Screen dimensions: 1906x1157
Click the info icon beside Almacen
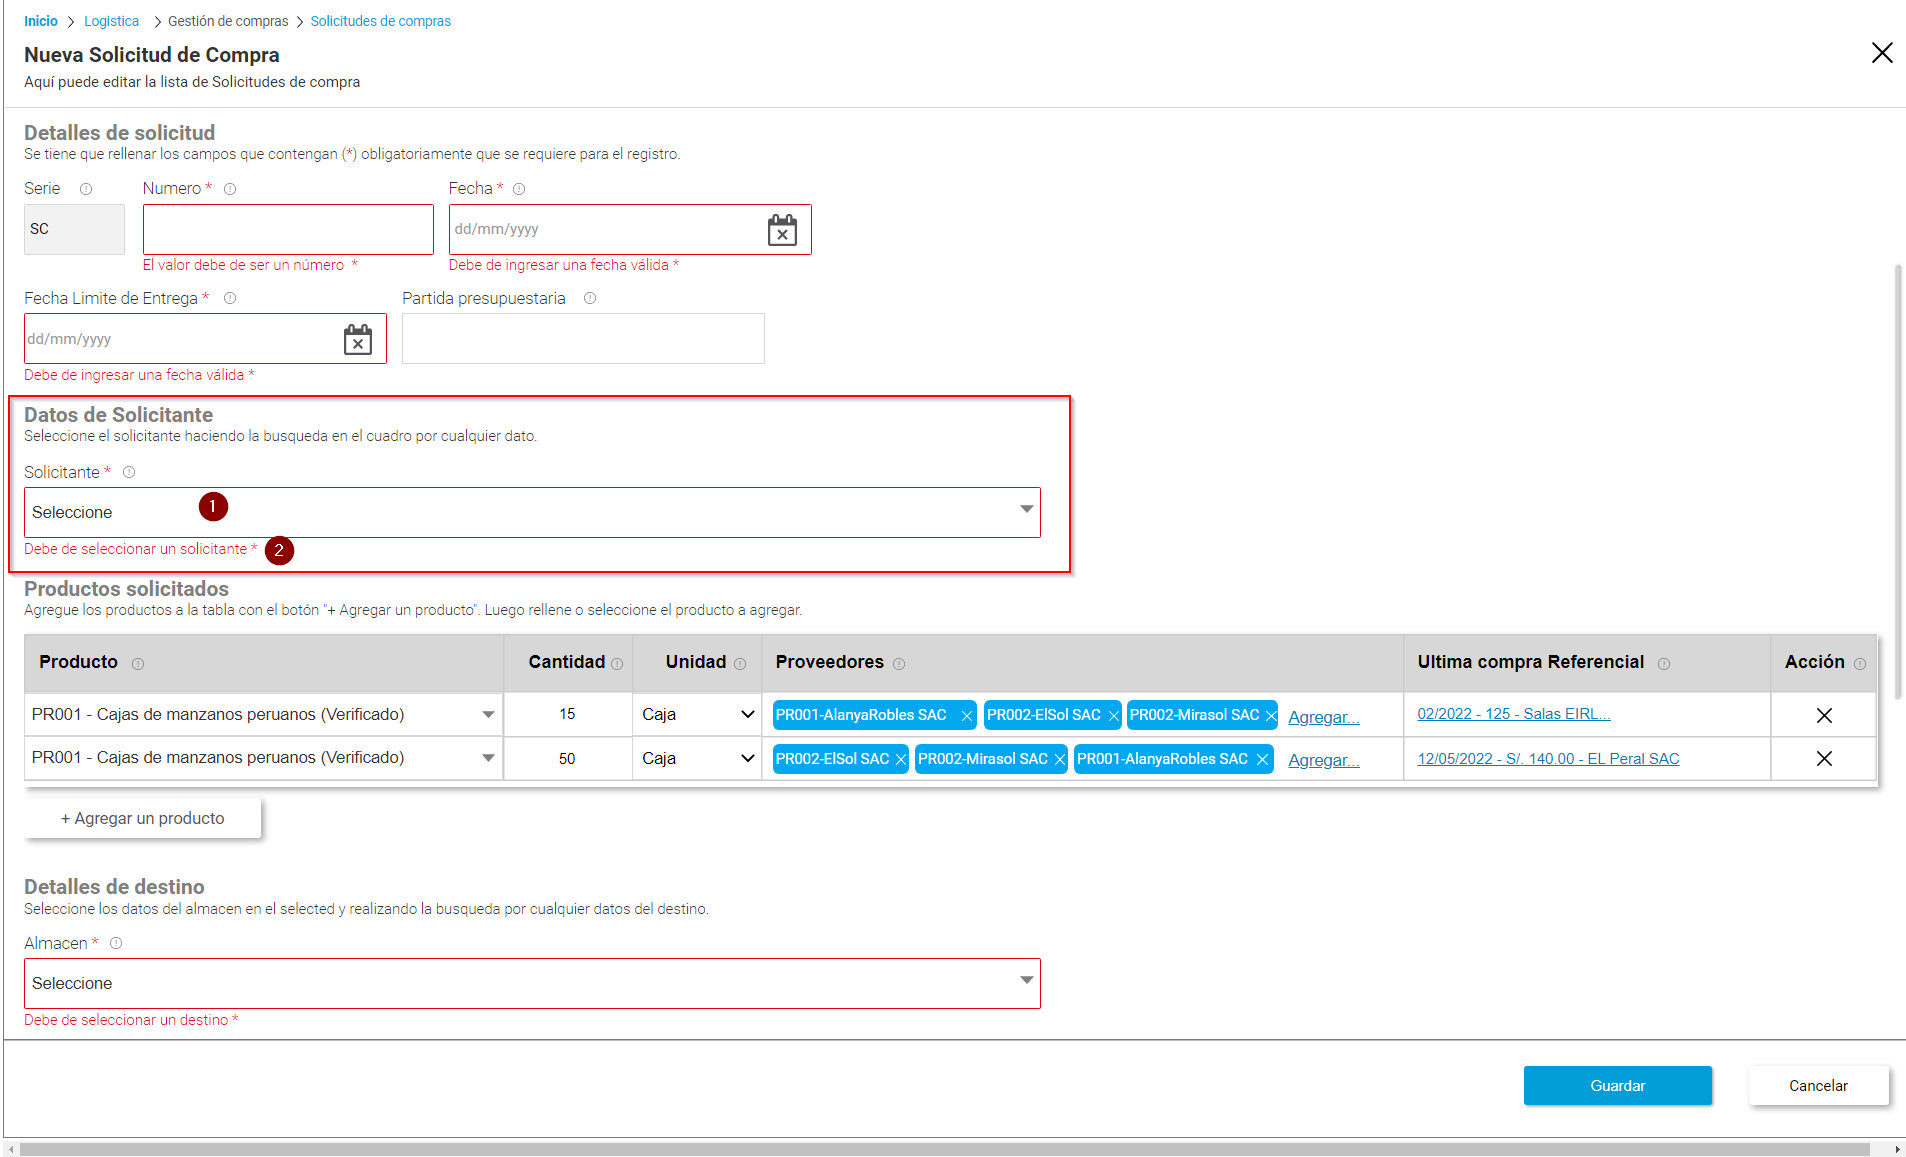click(x=116, y=943)
